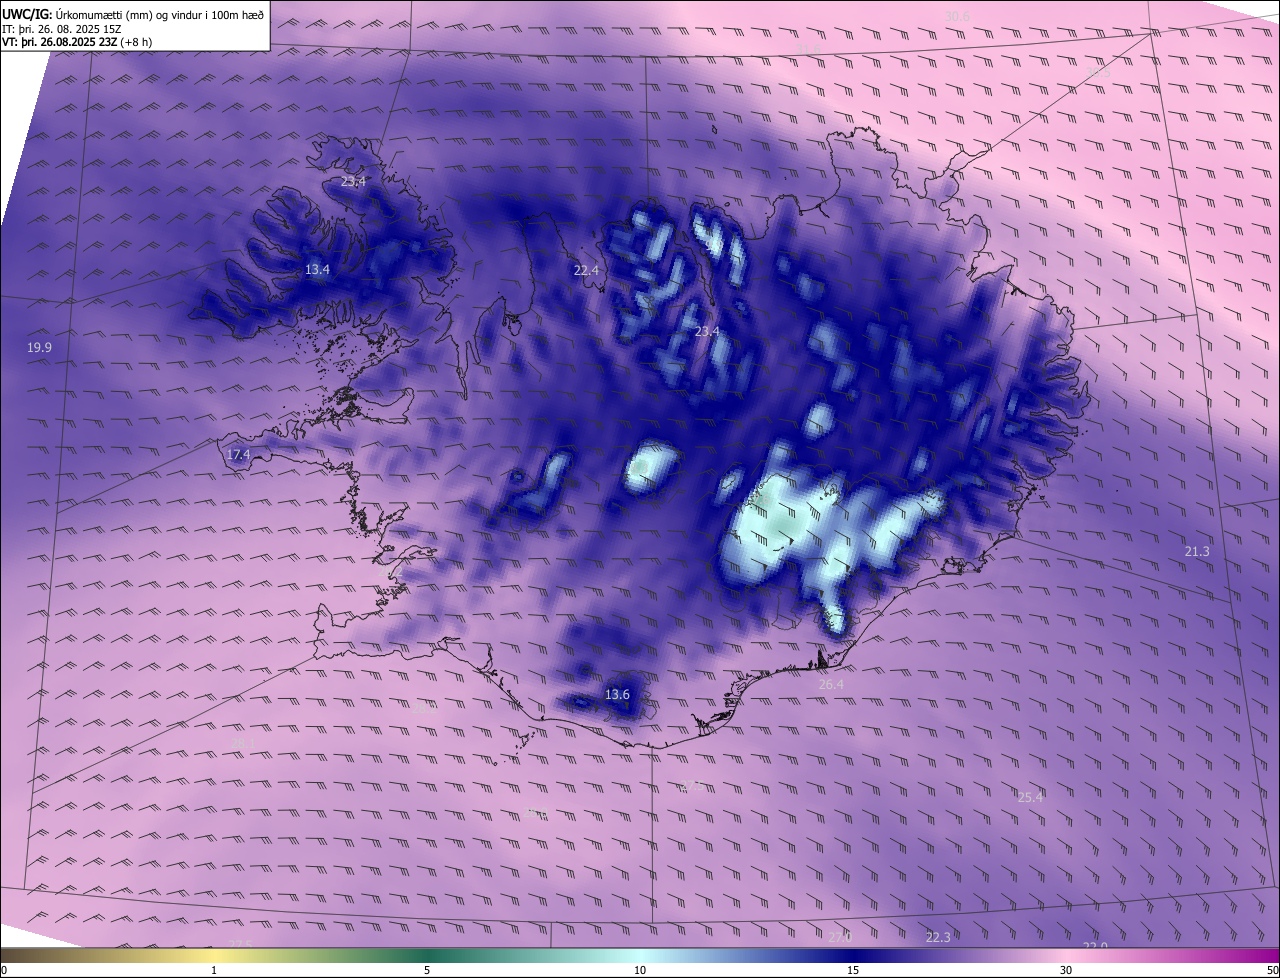This screenshot has height=978, width=1280.
Task: Click the colour scale tick label 30
Action: pyautogui.click(x=1066, y=970)
